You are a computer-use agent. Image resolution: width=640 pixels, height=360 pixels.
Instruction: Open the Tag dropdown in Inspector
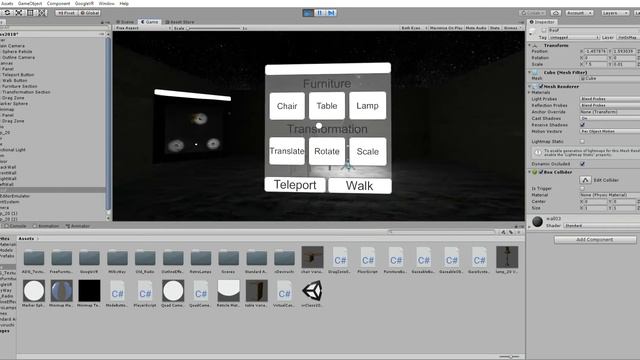click(574, 38)
